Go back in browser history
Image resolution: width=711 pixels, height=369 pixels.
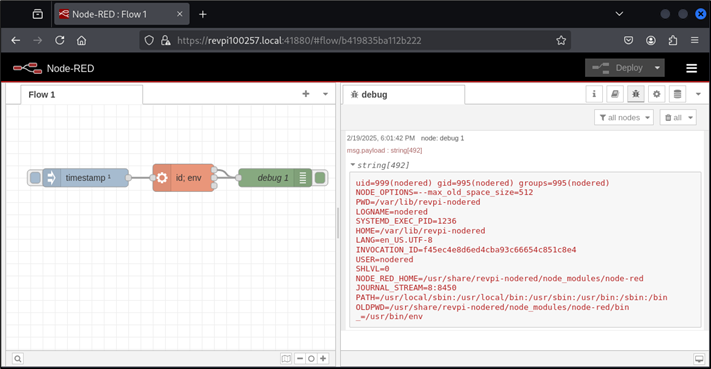(x=16, y=40)
